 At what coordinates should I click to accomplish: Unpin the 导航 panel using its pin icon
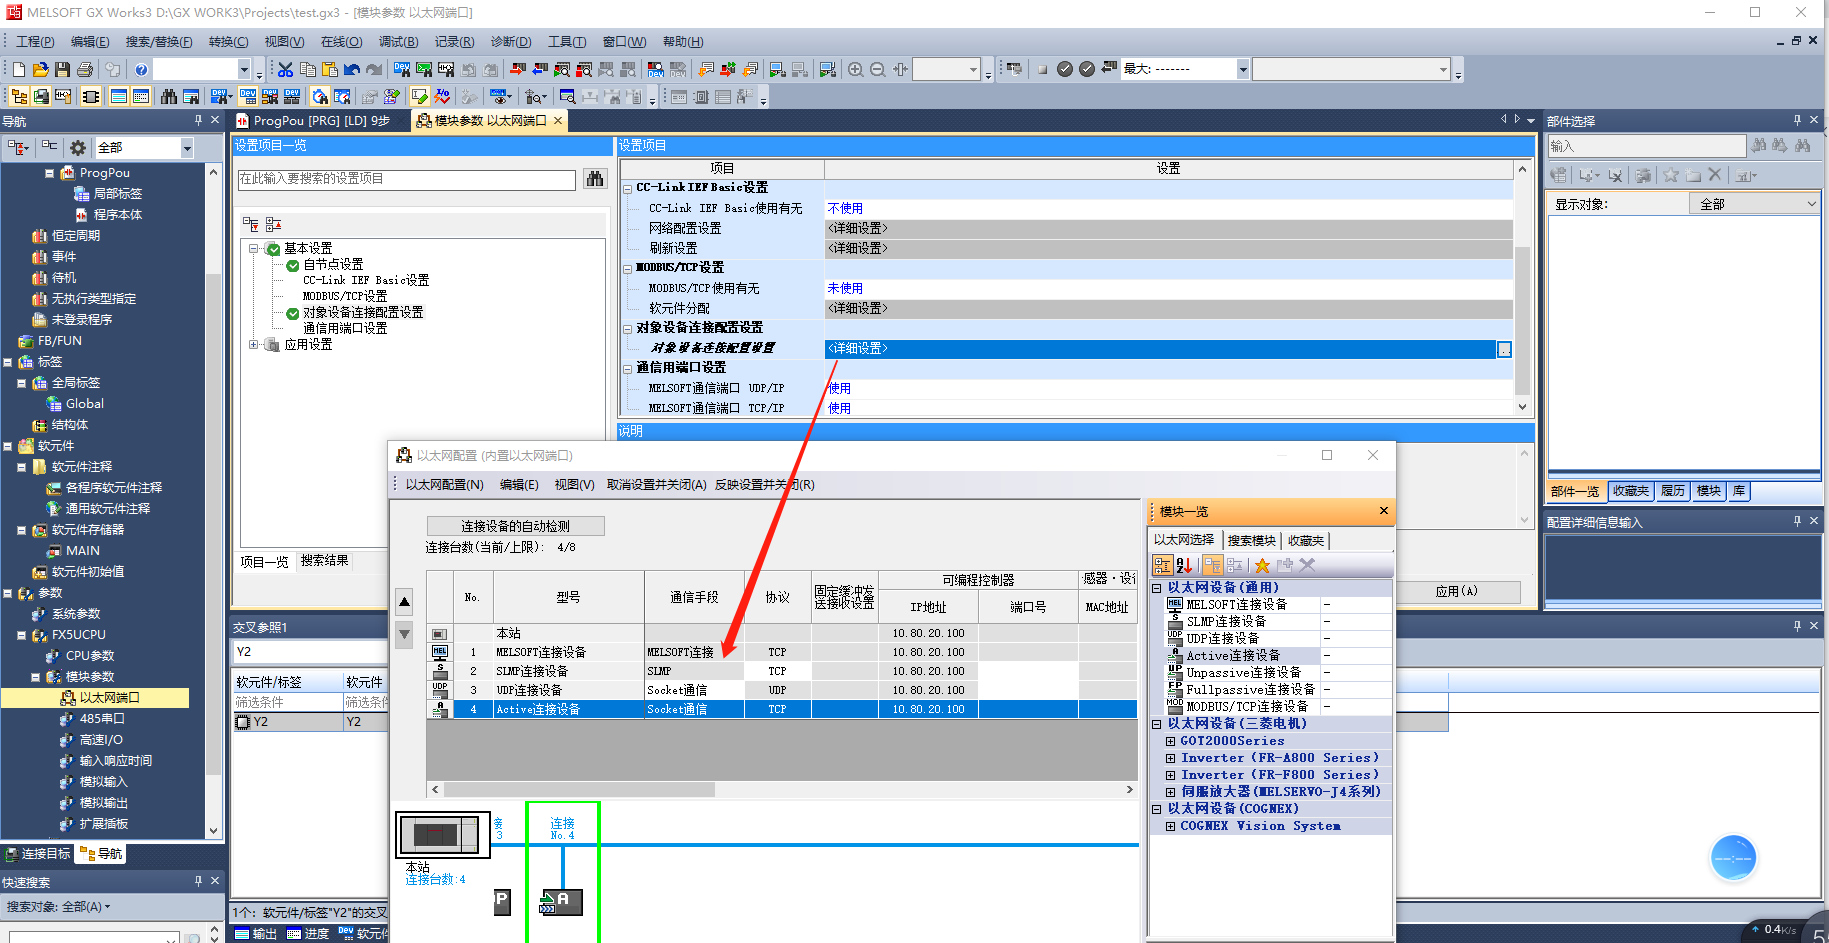coord(198,120)
